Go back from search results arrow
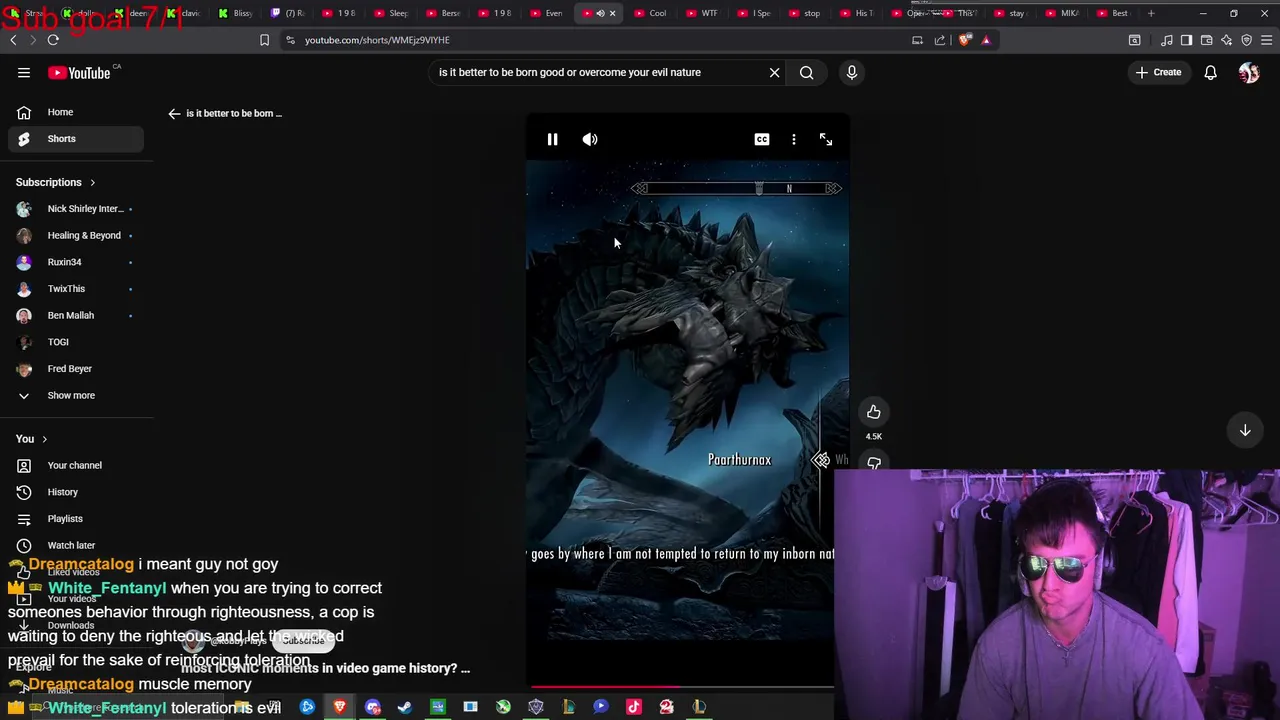This screenshot has height=720, width=1280. pos(174,113)
